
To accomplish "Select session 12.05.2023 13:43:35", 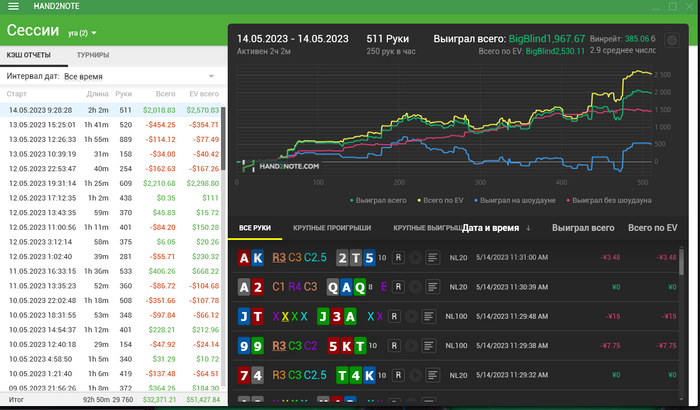I will [x=111, y=213].
